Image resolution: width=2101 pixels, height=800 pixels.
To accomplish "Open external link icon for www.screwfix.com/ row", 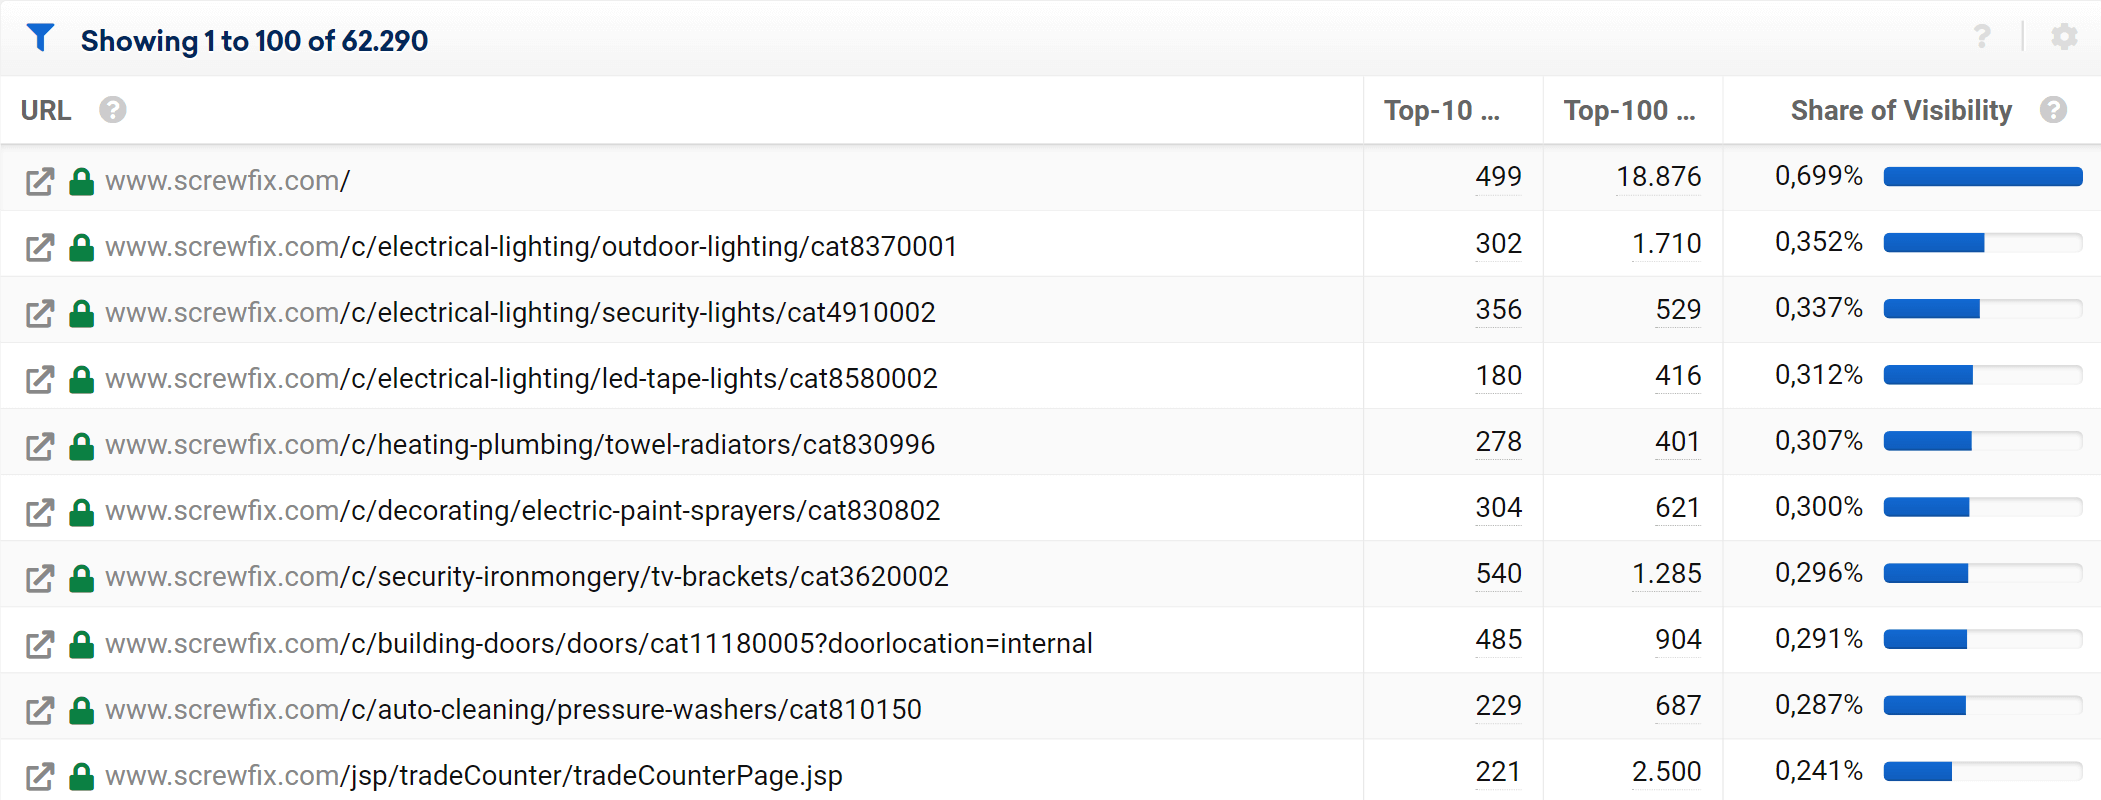I will click(40, 181).
